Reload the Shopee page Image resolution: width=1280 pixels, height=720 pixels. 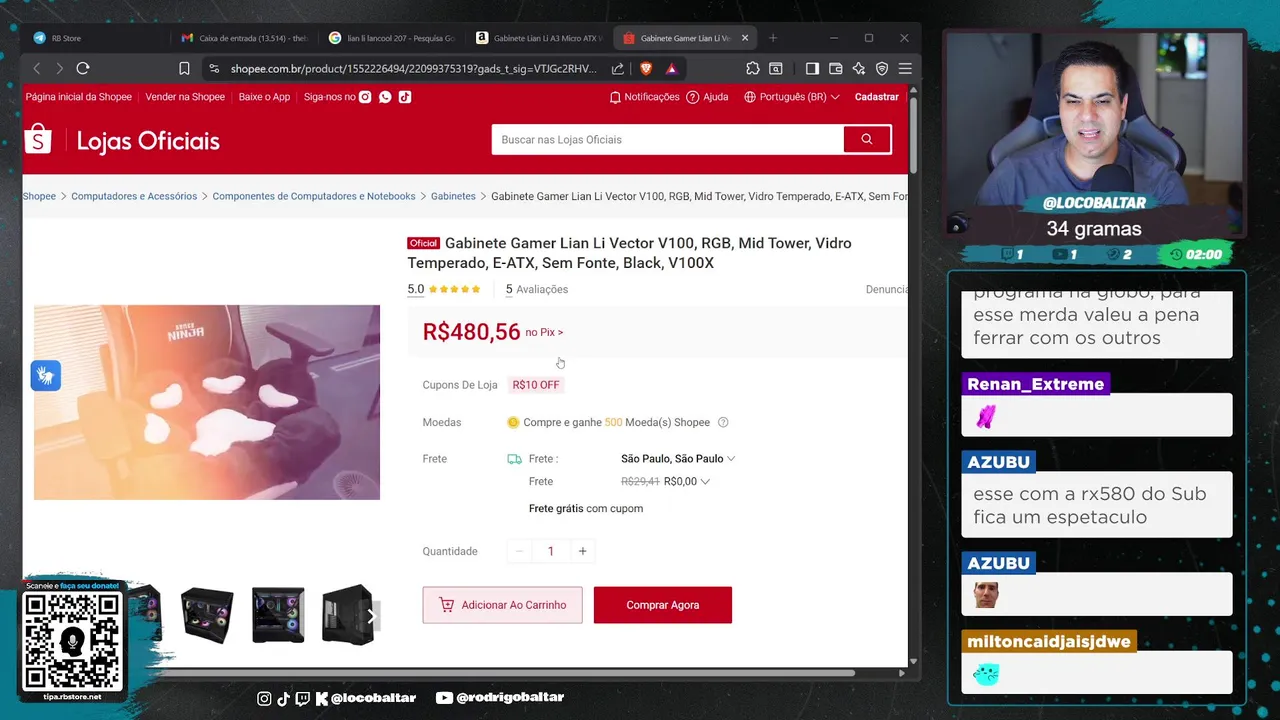83,68
